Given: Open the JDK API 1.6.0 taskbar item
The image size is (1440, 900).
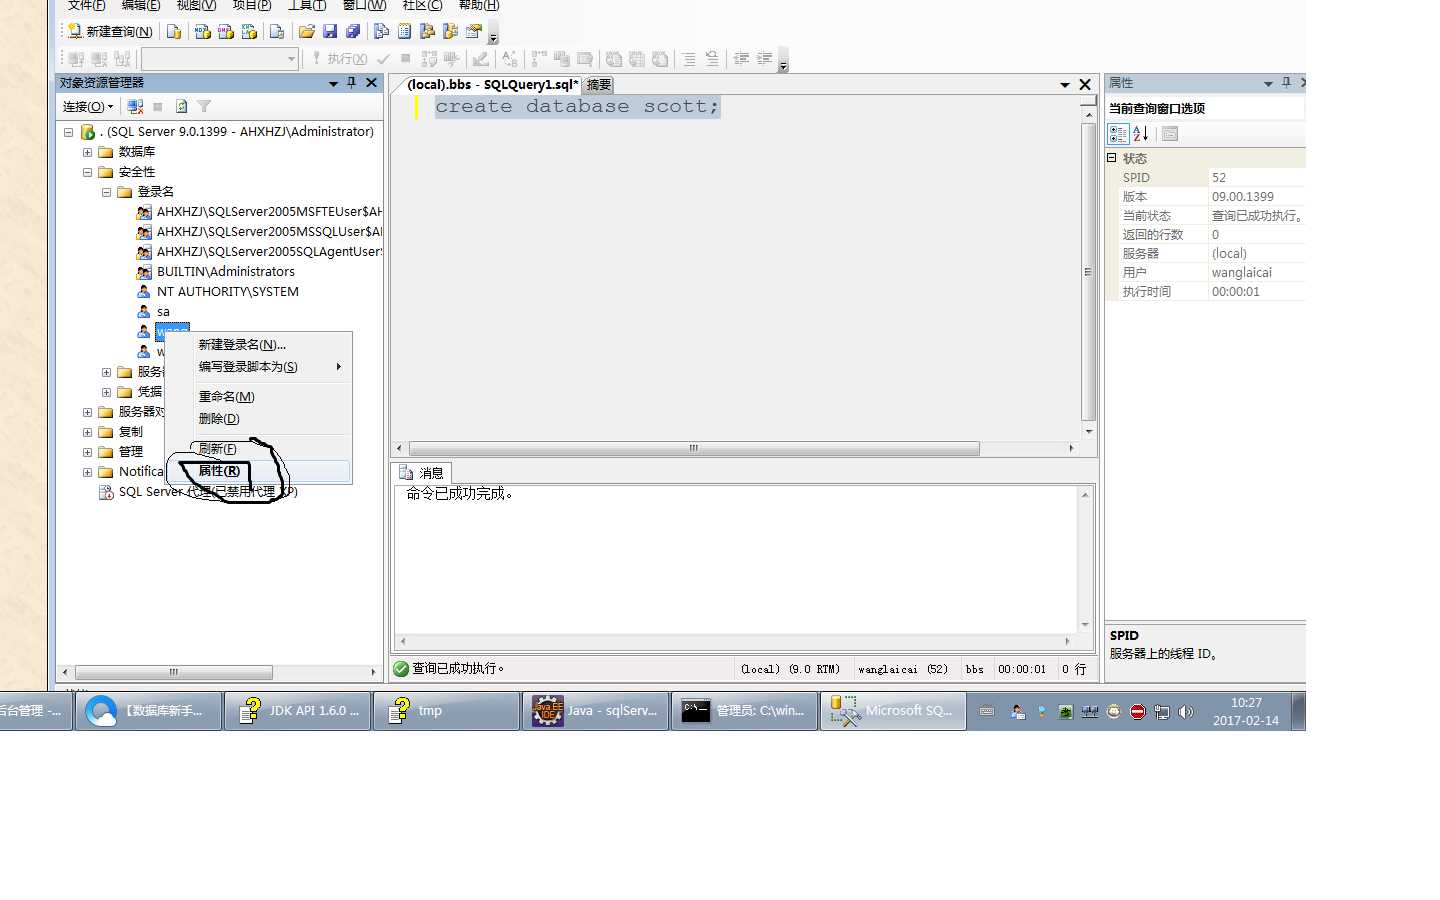Looking at the screenshot, I should tap(297, 711).
